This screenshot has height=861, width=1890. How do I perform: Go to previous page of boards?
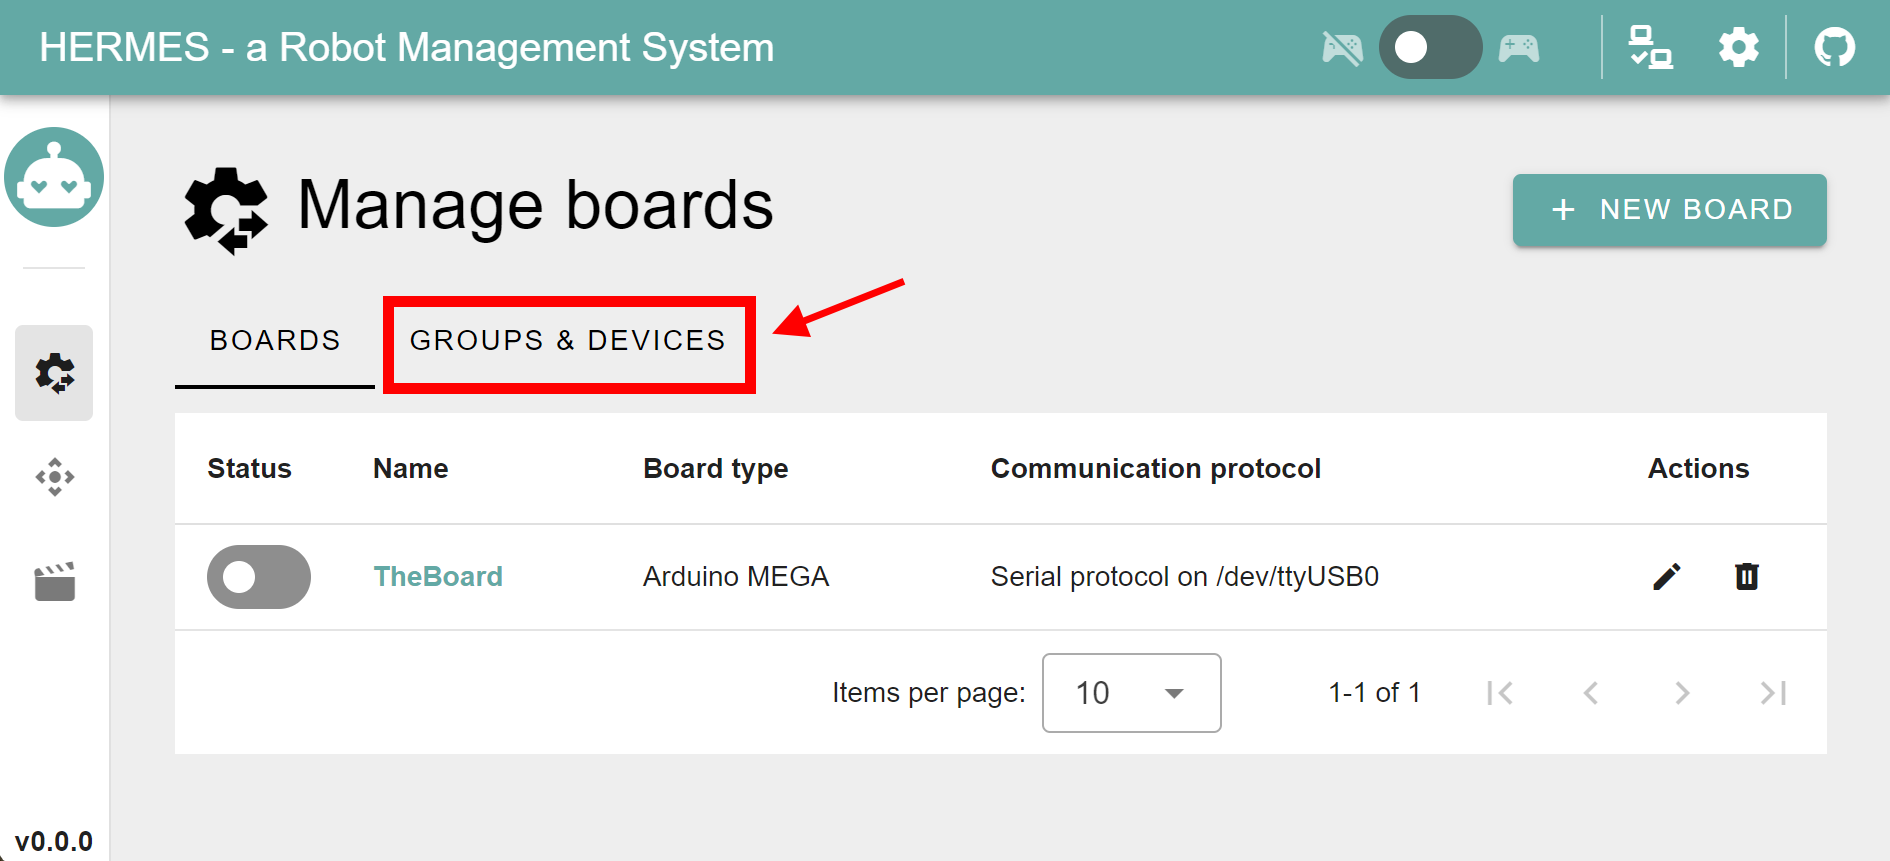1590,693
